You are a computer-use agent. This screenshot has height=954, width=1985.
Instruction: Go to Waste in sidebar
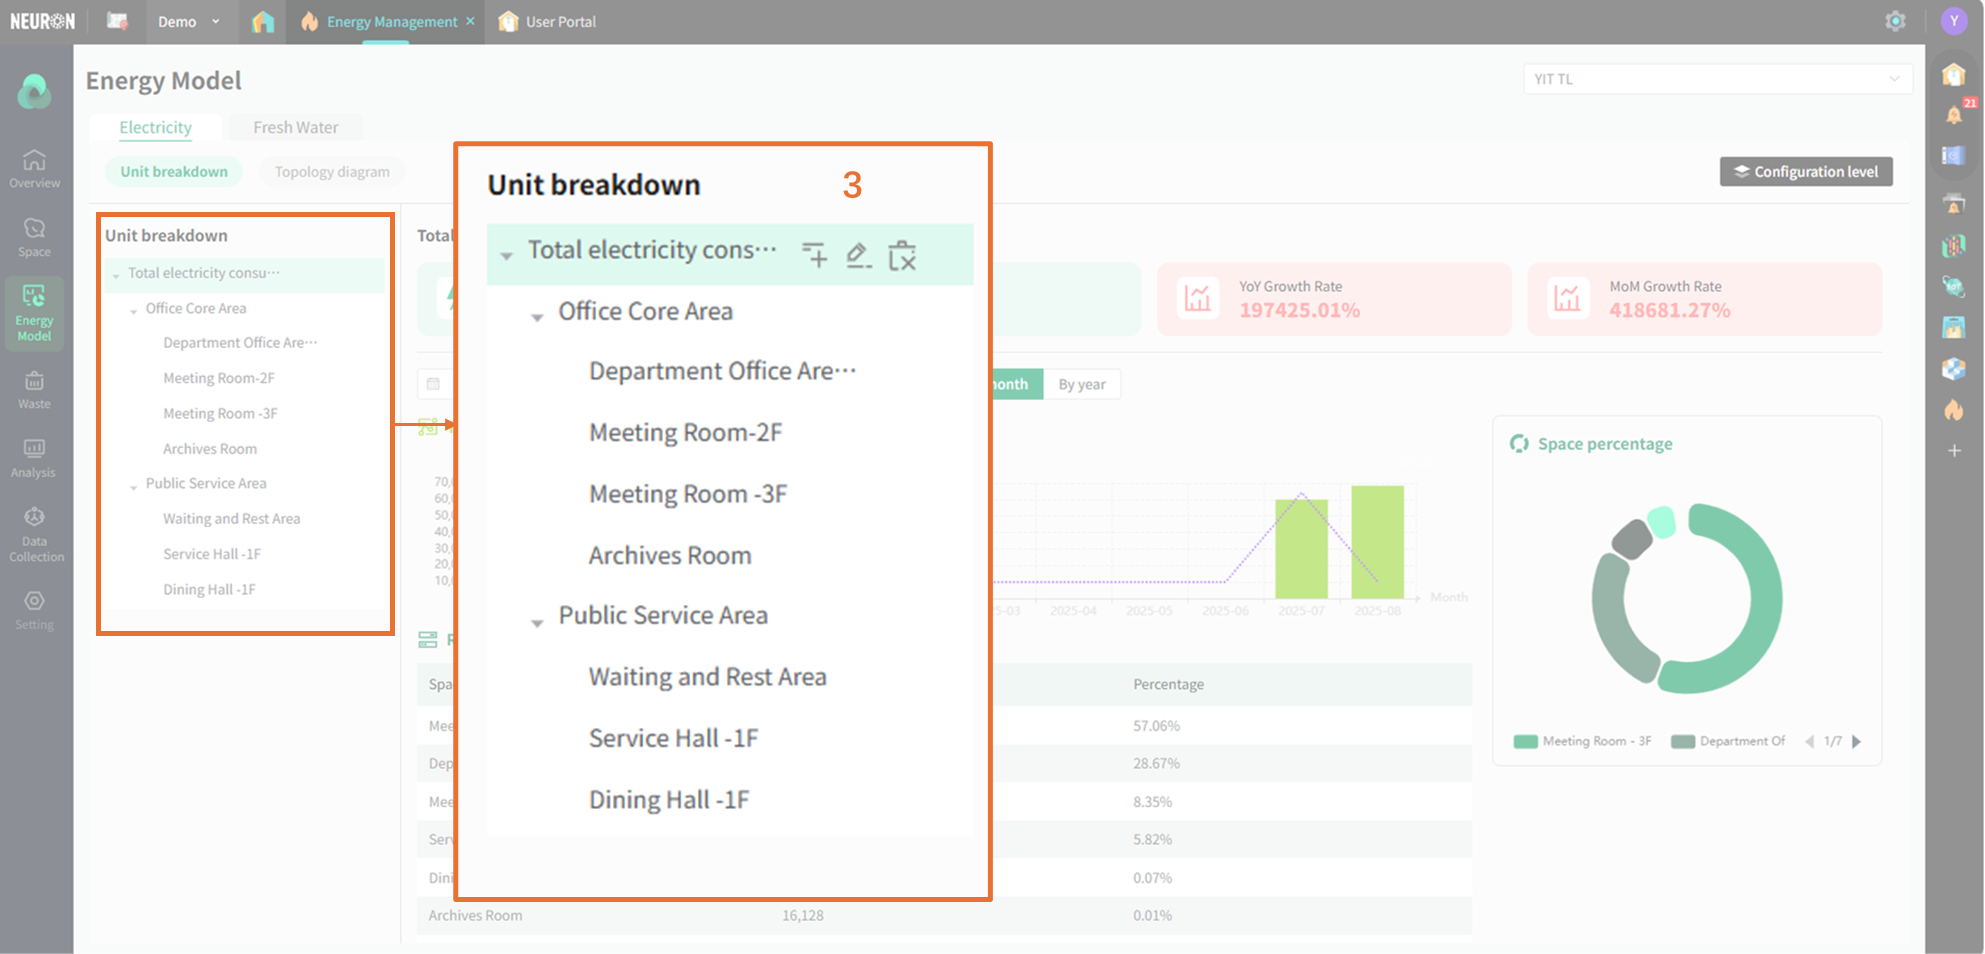34,389
